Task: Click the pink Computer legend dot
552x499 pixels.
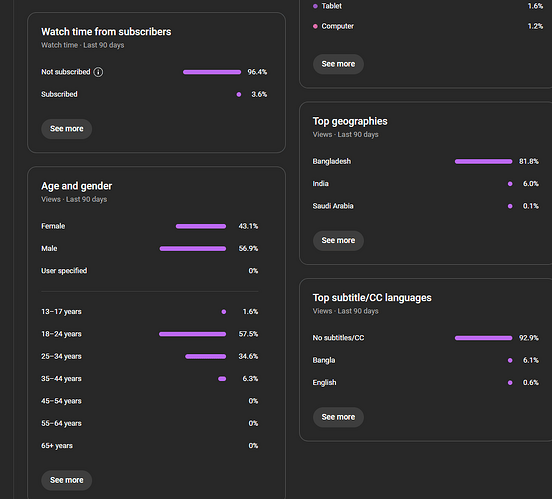Action: [315, 26]
